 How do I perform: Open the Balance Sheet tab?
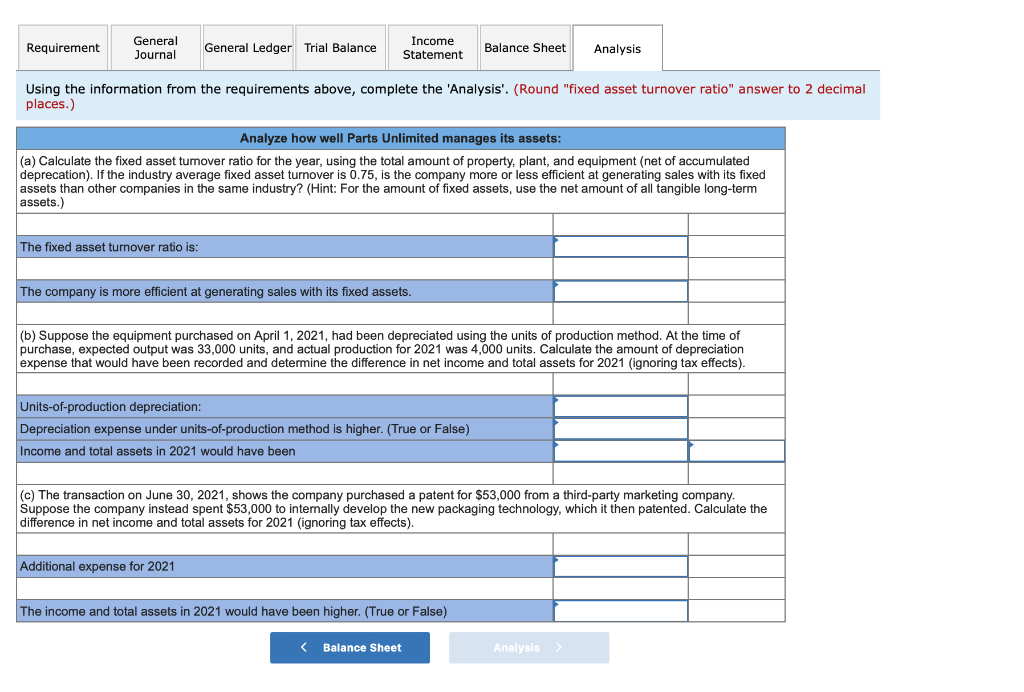(x=525, y=47)
